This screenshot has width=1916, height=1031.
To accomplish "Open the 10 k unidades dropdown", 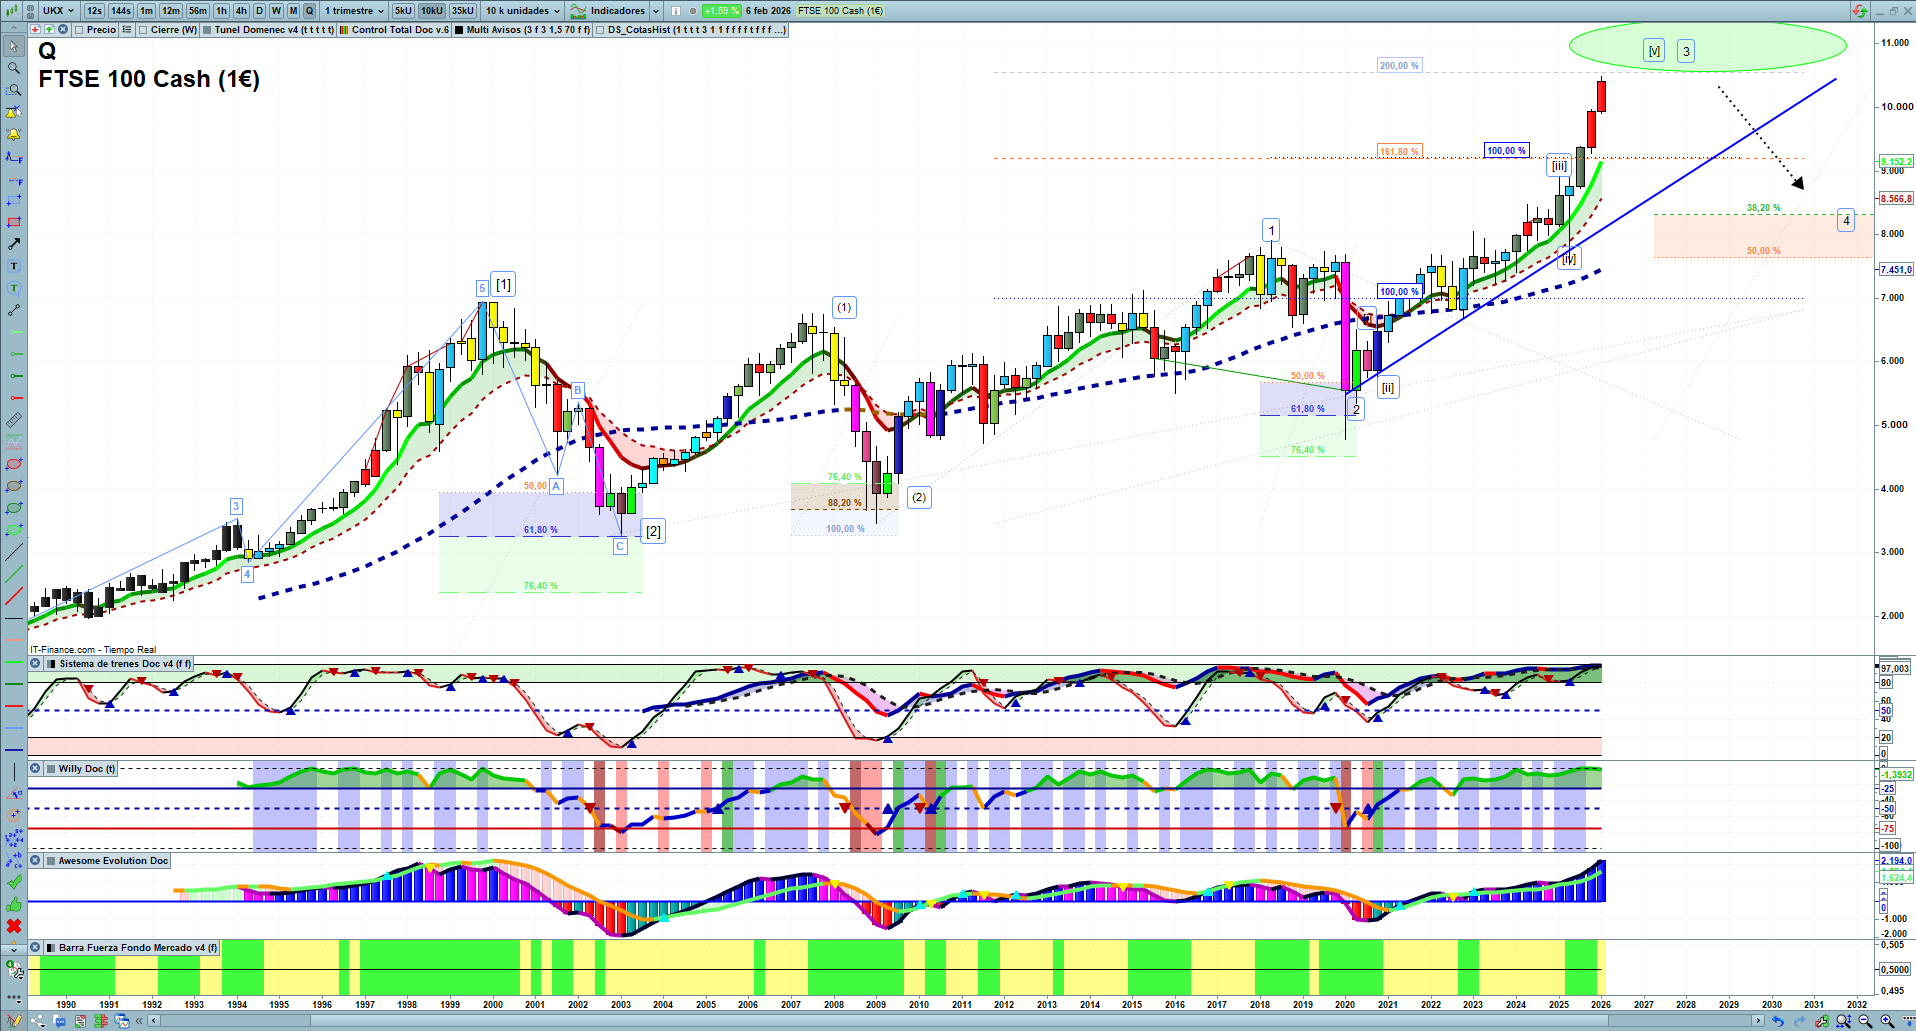I will coord(522,11).
